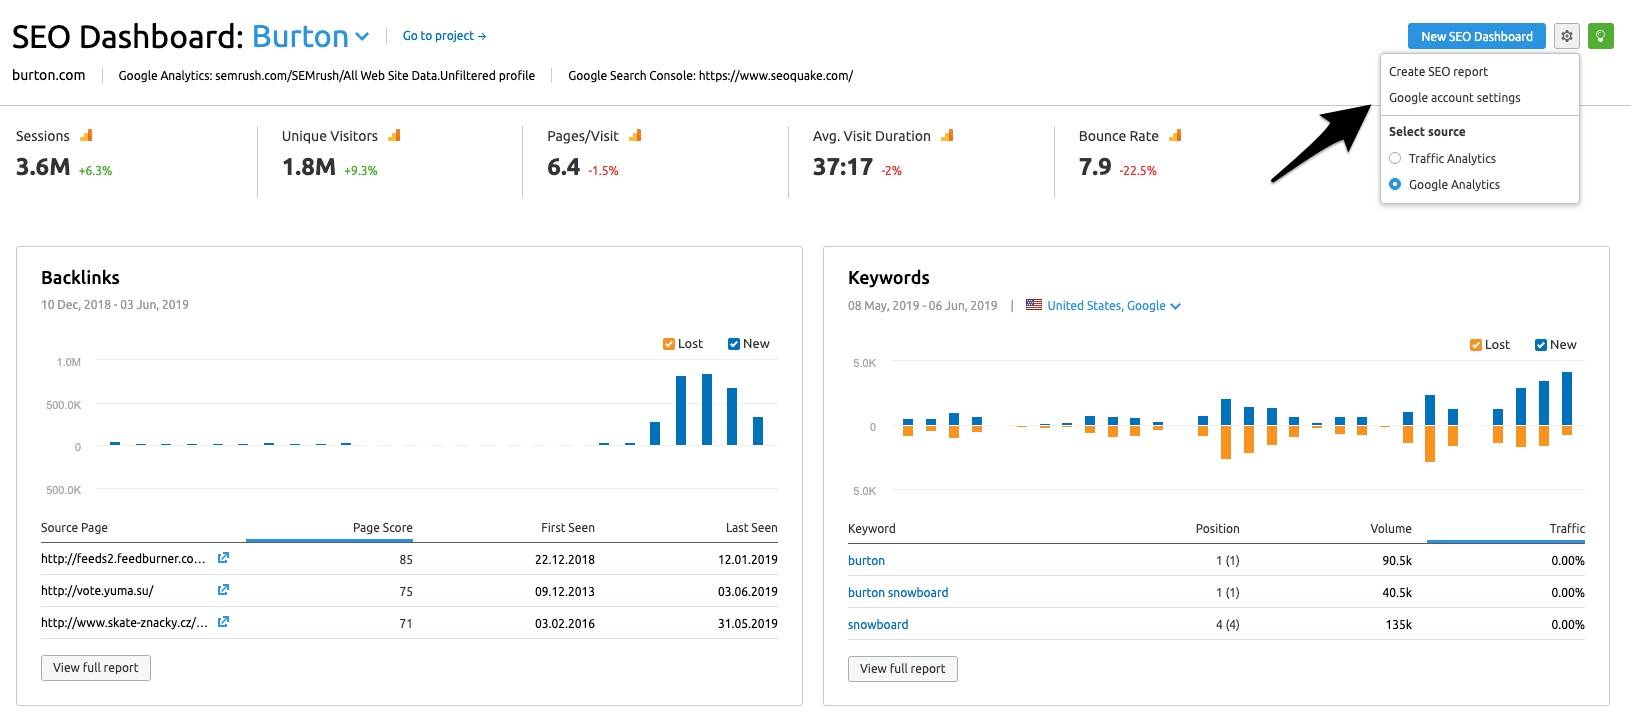Choose Create SEO report from the menu
The width and height of the screenshot is (1631, 716).
coord(1438,72)
